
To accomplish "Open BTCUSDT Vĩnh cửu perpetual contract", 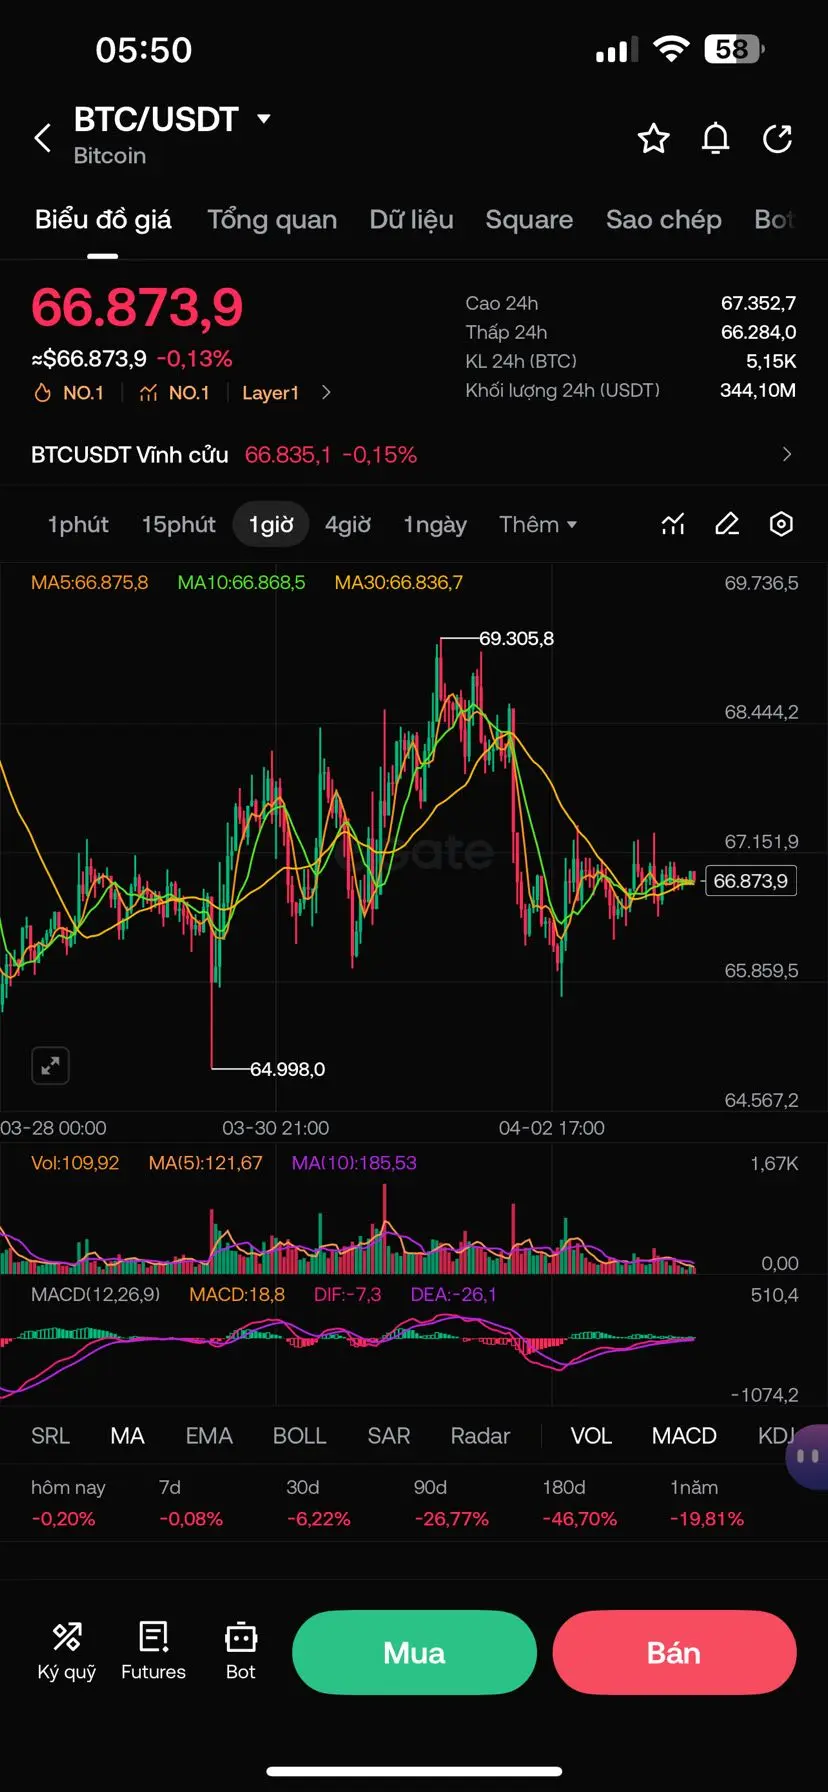I will click(414, 454).
